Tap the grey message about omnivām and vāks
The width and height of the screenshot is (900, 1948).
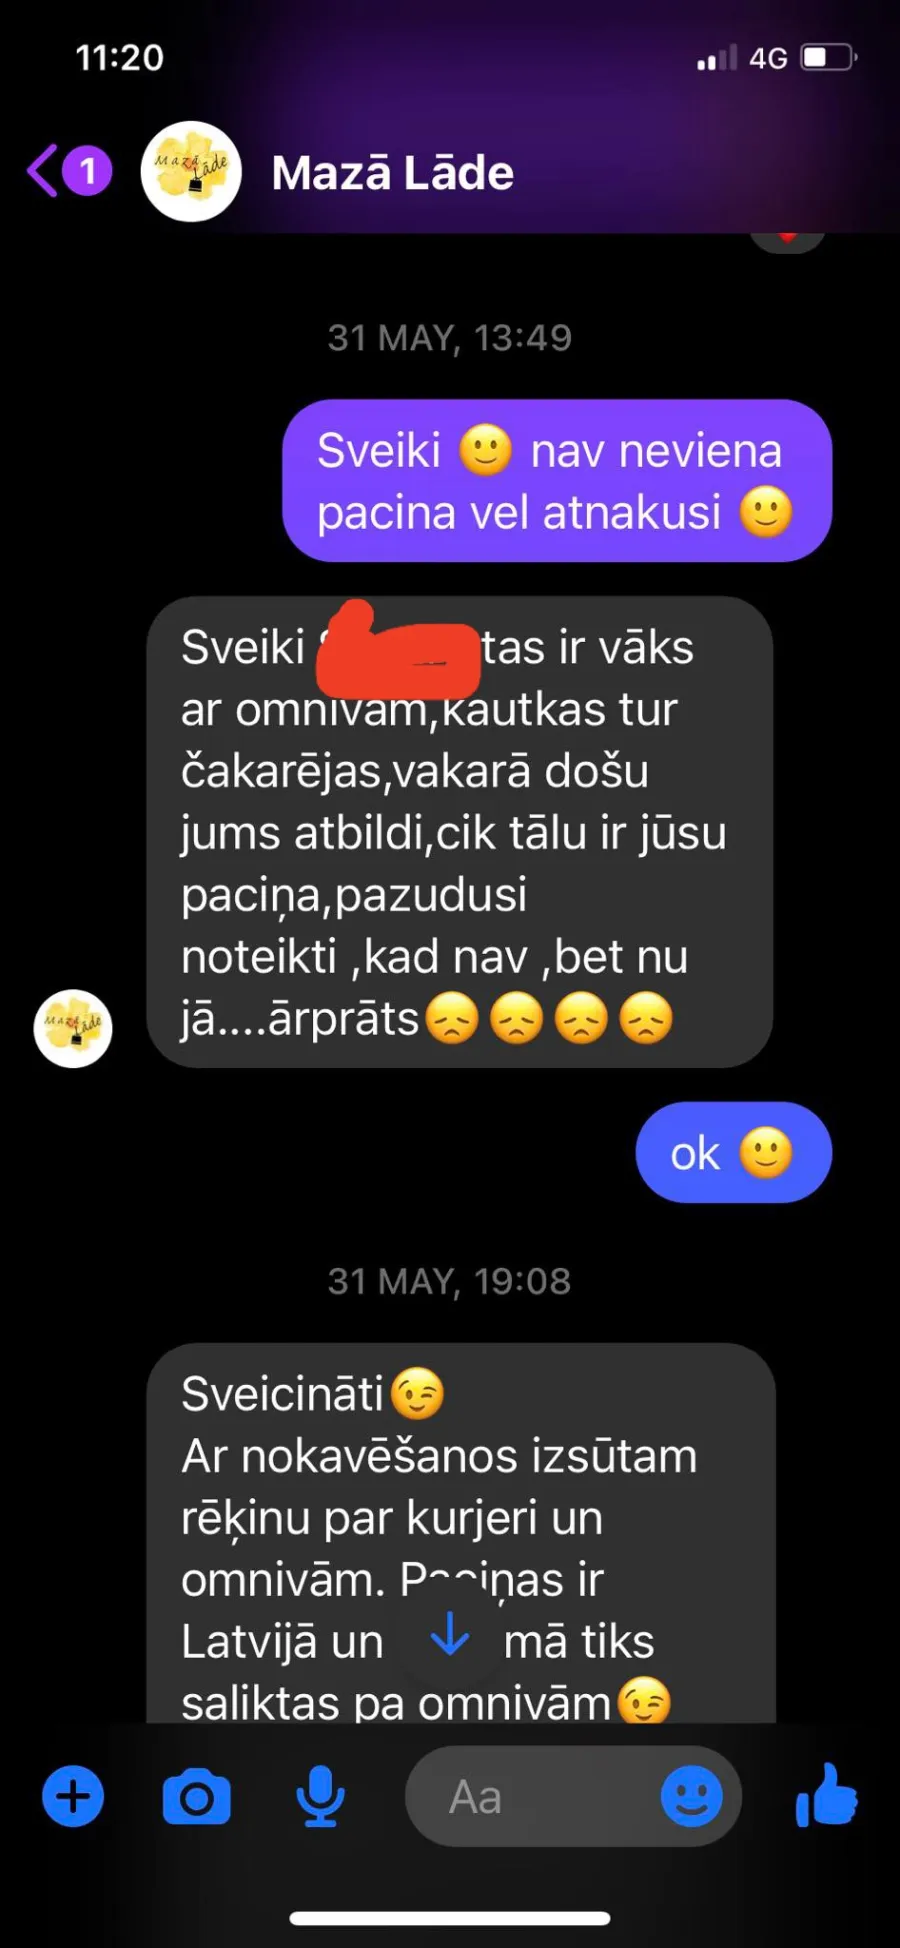click(460, 832)
